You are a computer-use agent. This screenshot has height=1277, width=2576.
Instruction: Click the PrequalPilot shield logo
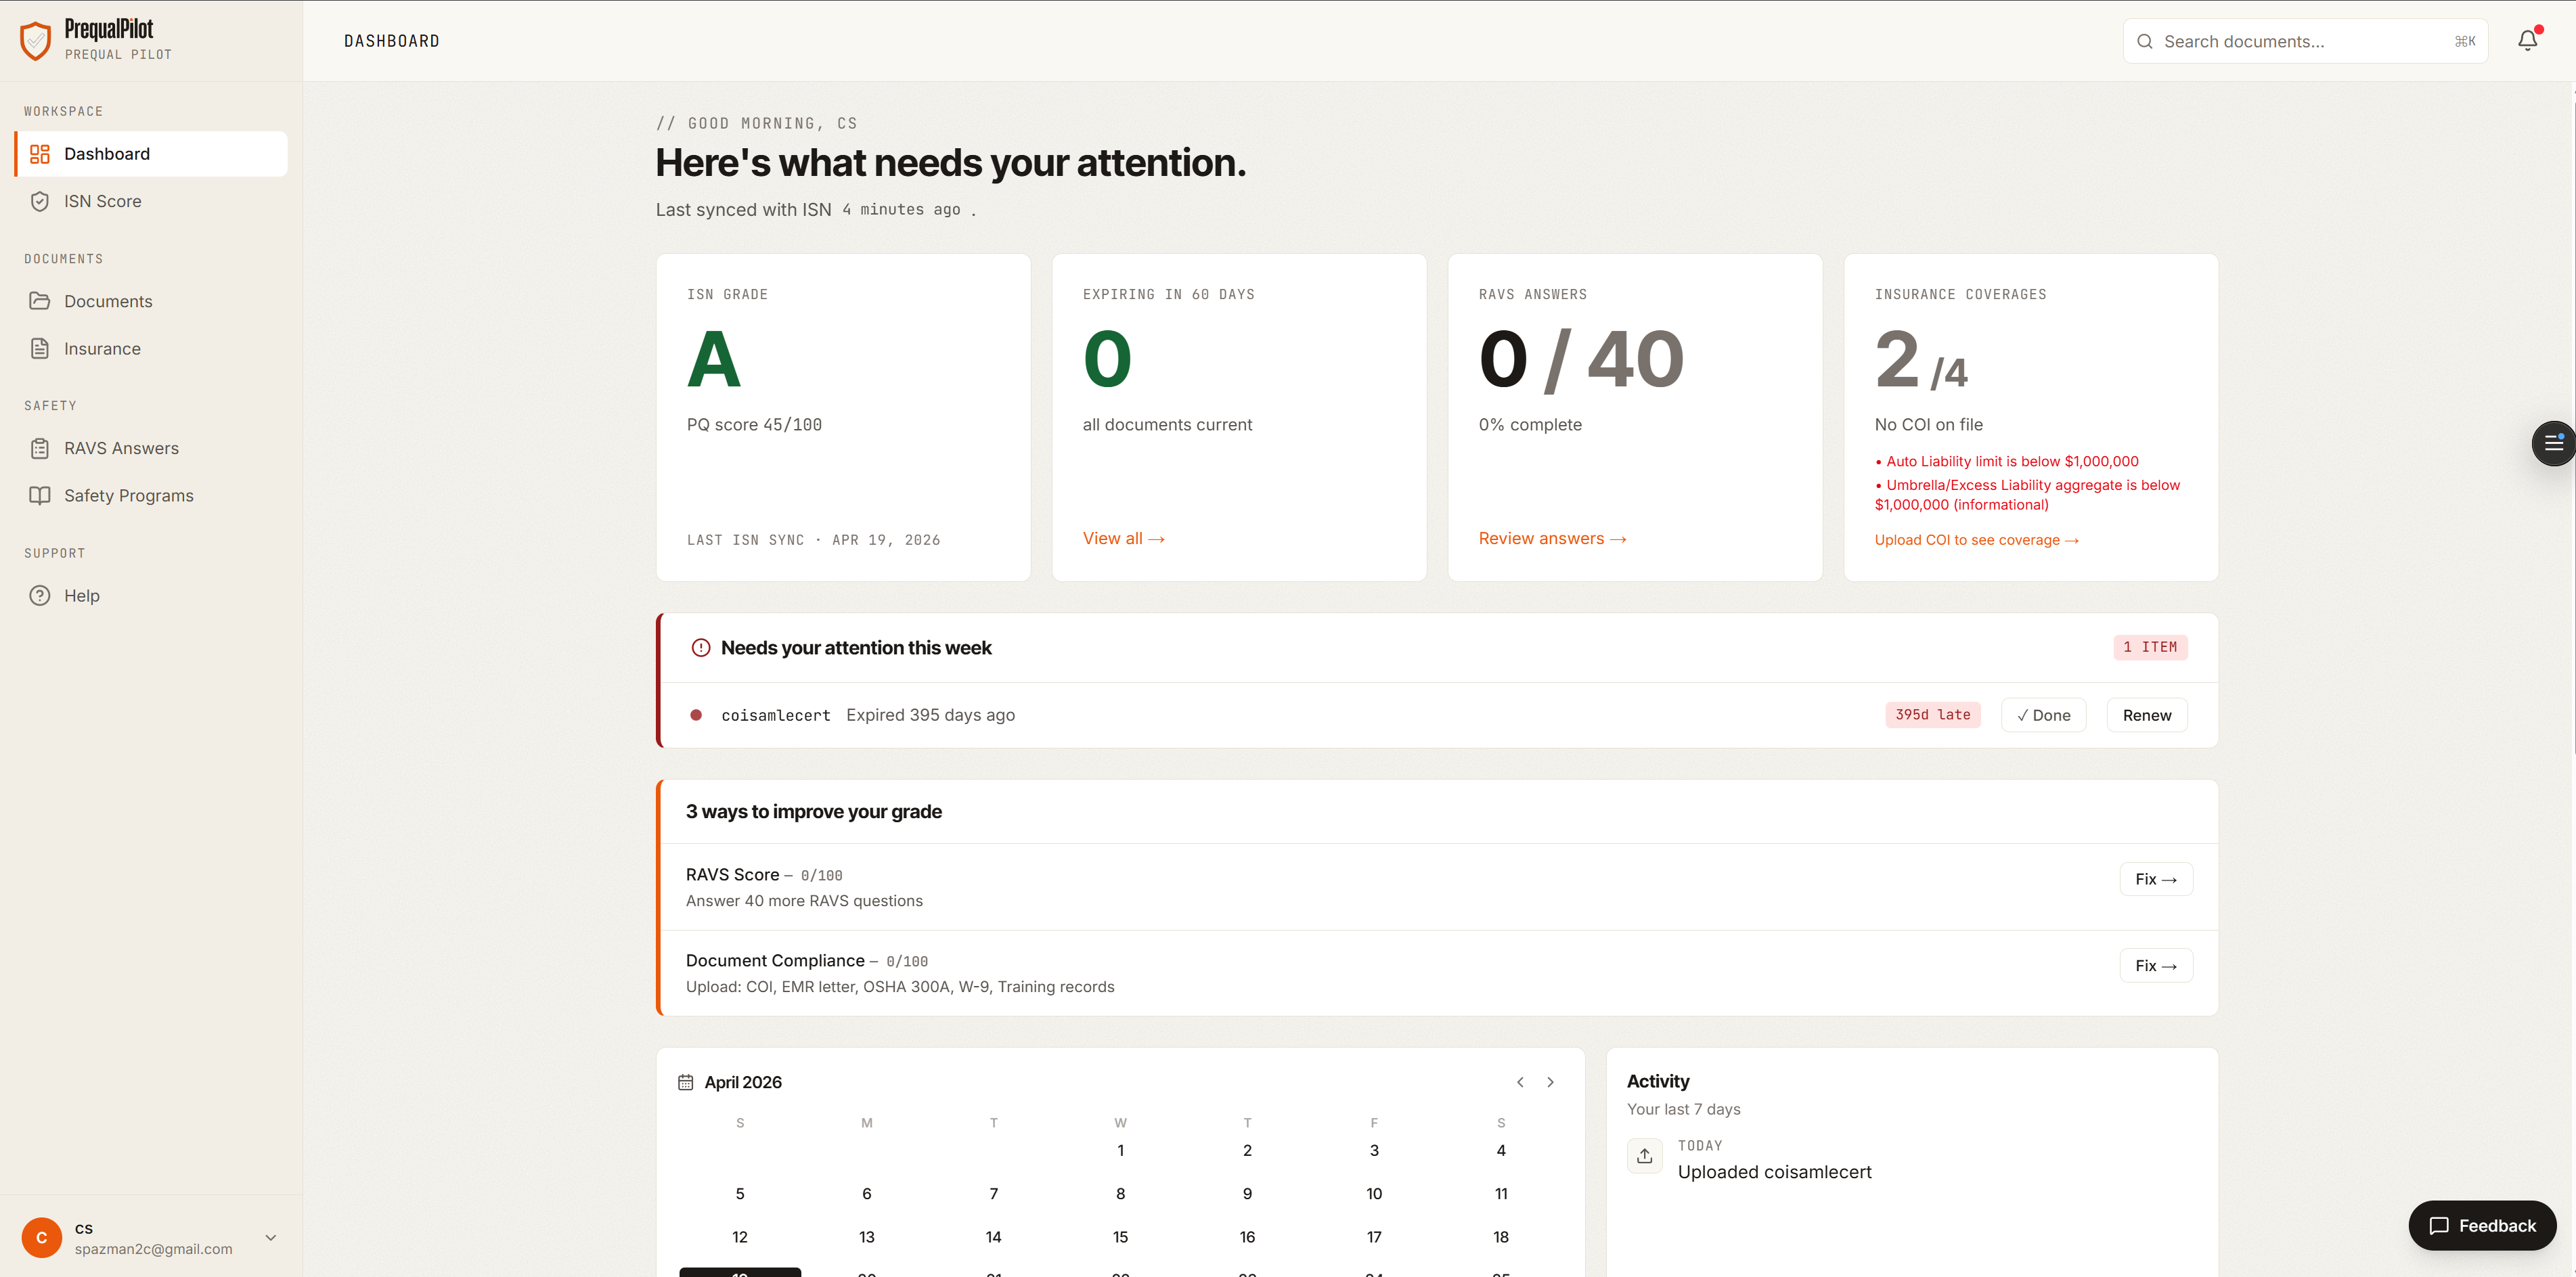click(36, 41)
